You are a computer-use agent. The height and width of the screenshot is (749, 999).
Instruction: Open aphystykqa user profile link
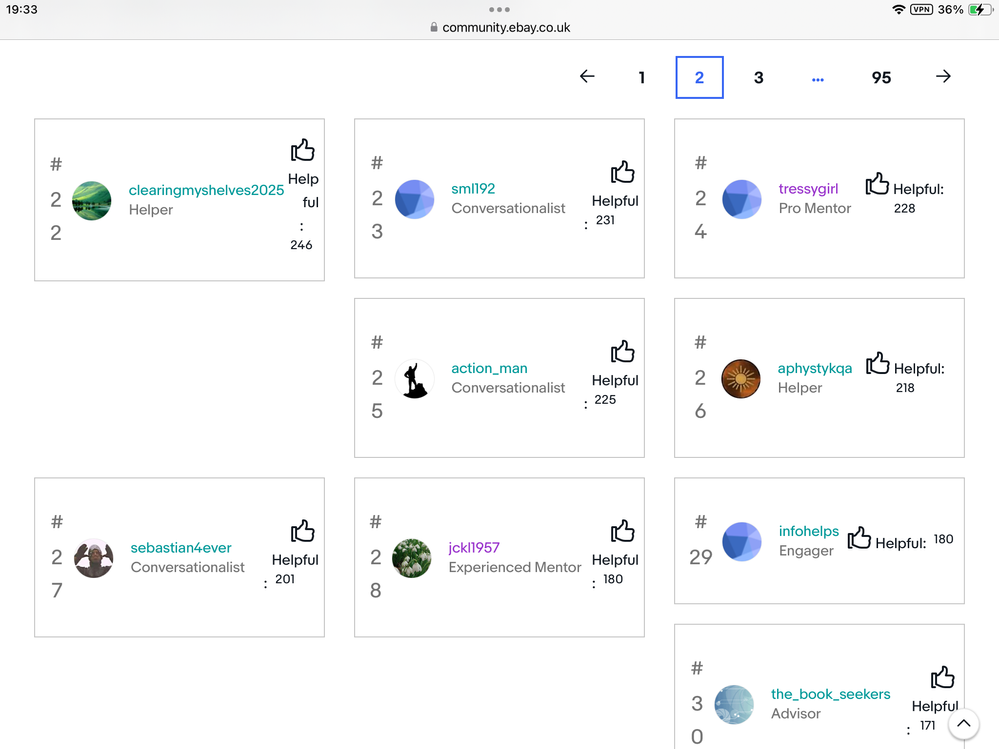(x=814, y=368)
